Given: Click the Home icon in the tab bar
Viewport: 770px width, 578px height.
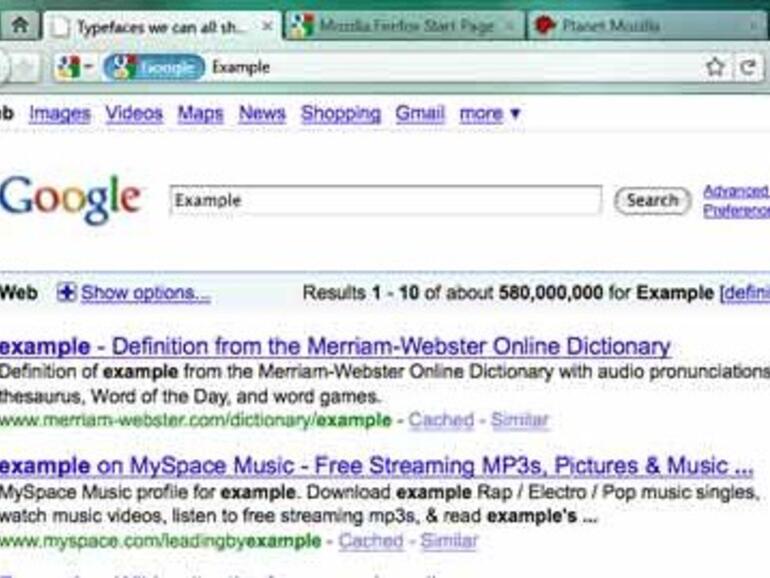Looking at the screenshot, I should pos(20,25).
